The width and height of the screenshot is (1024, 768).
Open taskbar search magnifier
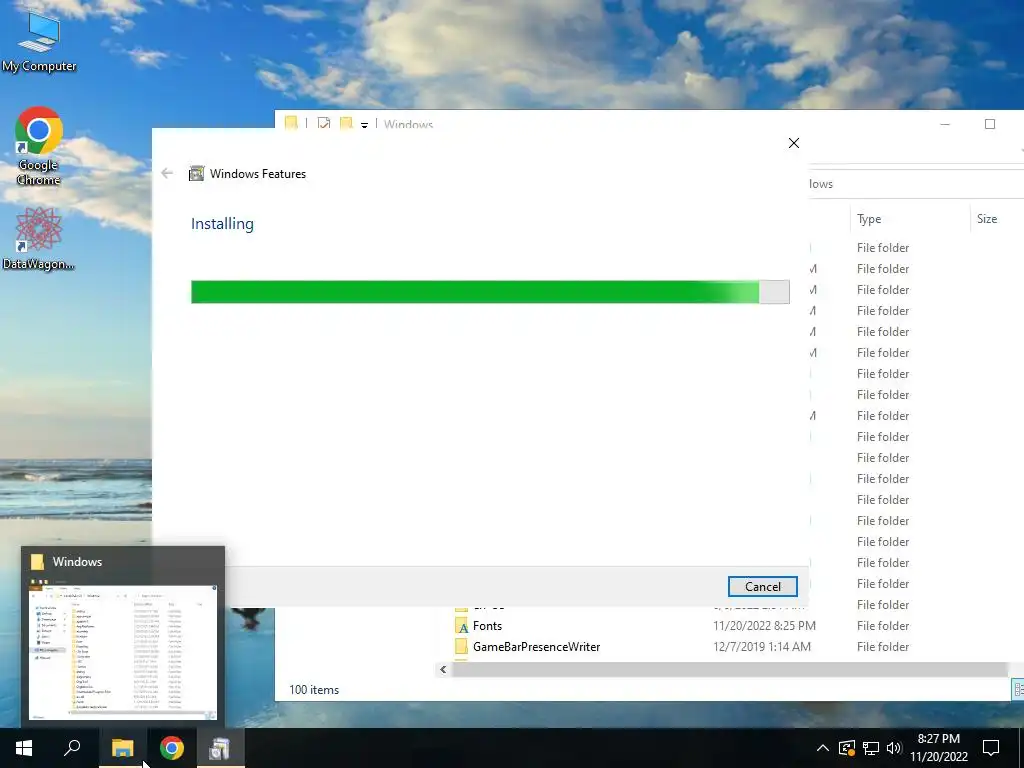point(72,748)
